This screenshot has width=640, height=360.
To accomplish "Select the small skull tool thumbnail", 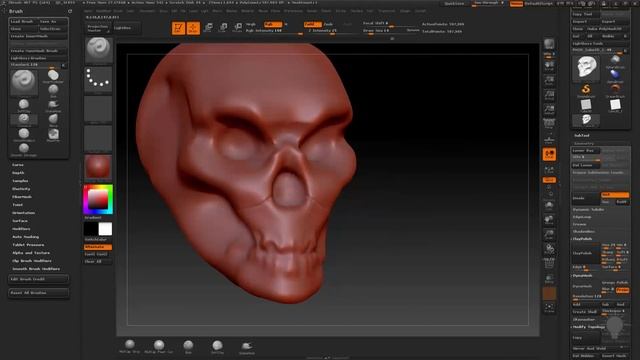I will (x=586, y=120).
